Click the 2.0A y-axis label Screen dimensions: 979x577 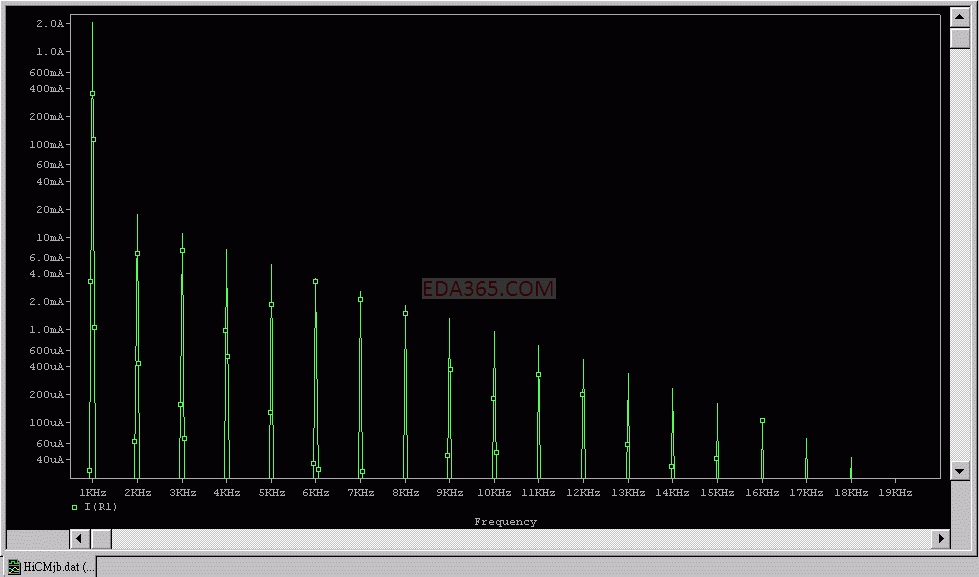click(51, 24)
